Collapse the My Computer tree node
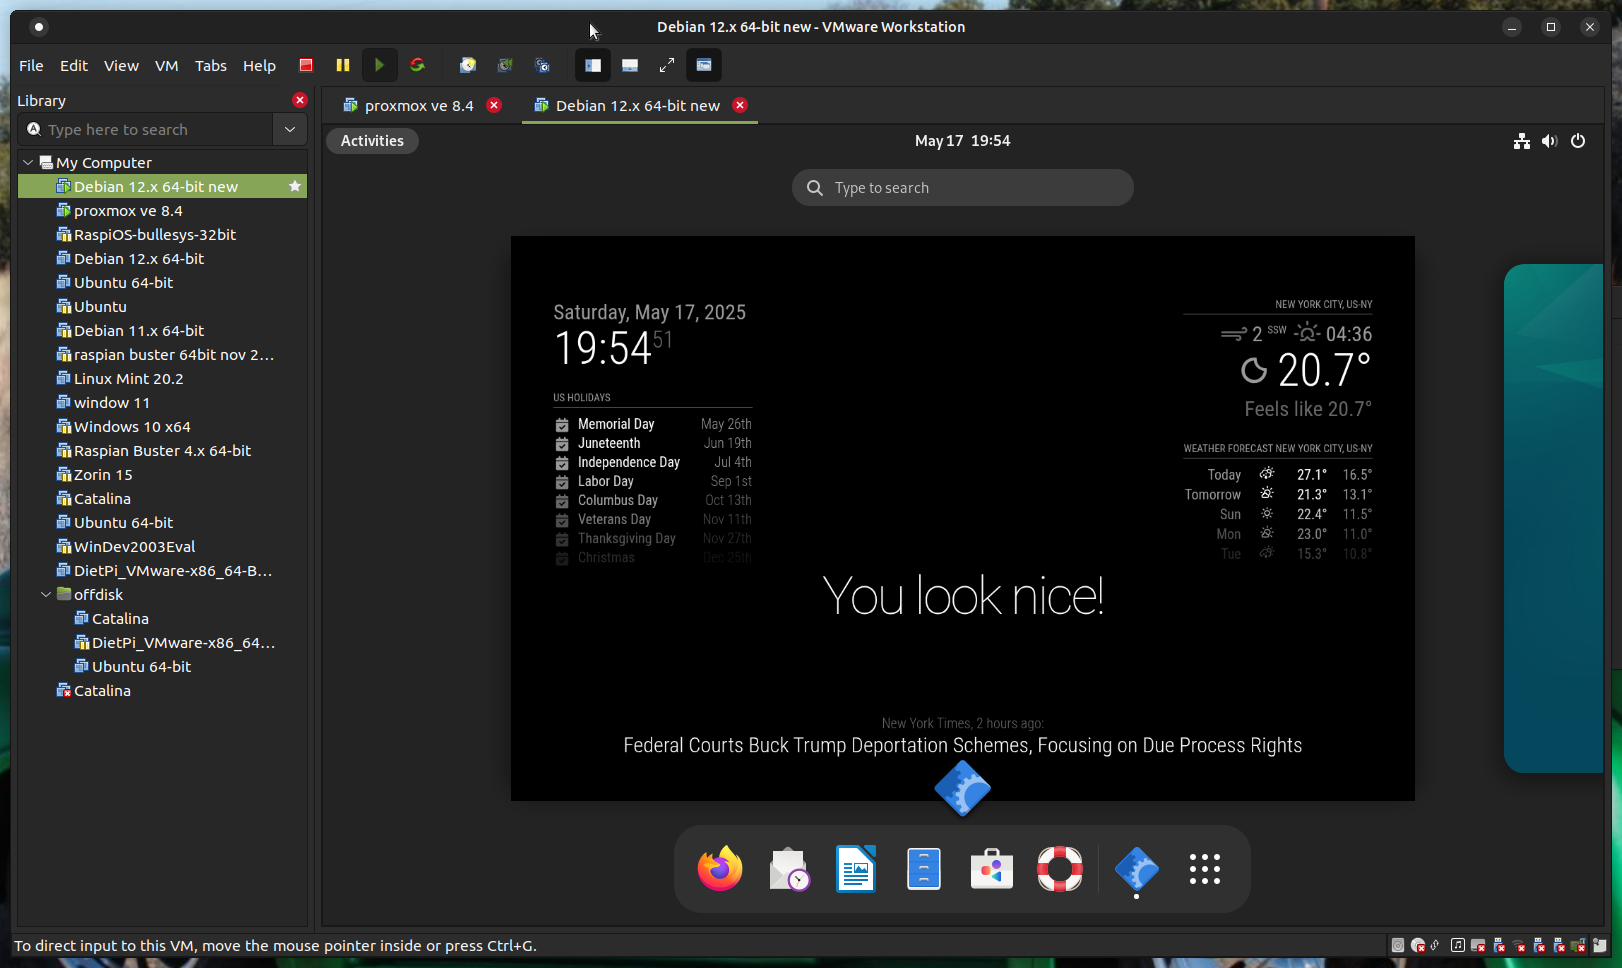This screenshot has width=1622, height=968. (x=28, y=162)
